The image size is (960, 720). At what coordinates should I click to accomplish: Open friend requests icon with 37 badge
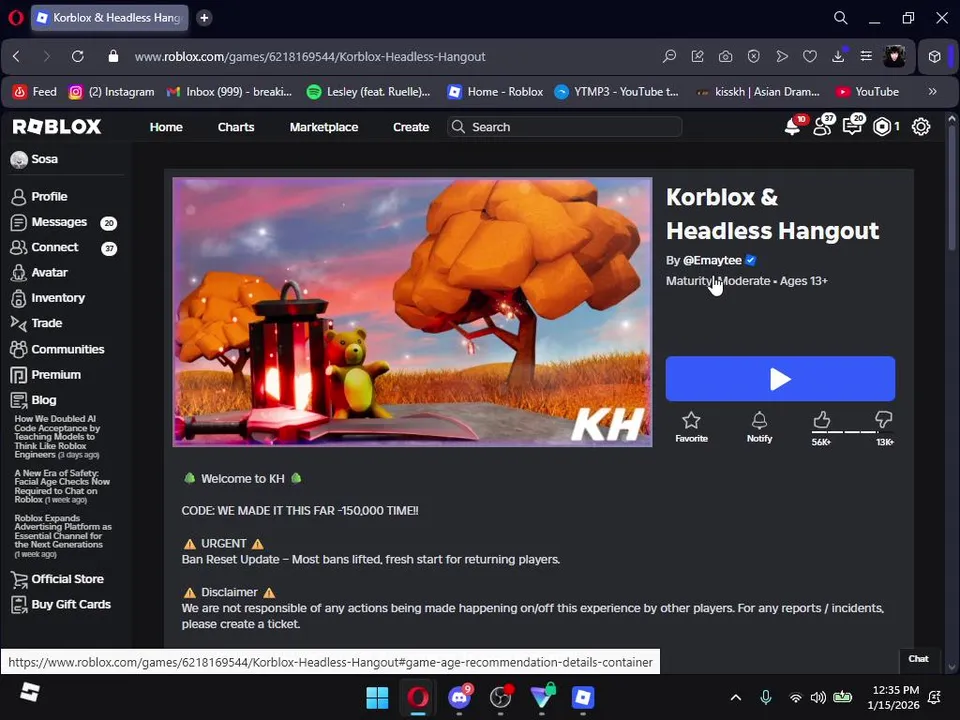coord(823,127)
